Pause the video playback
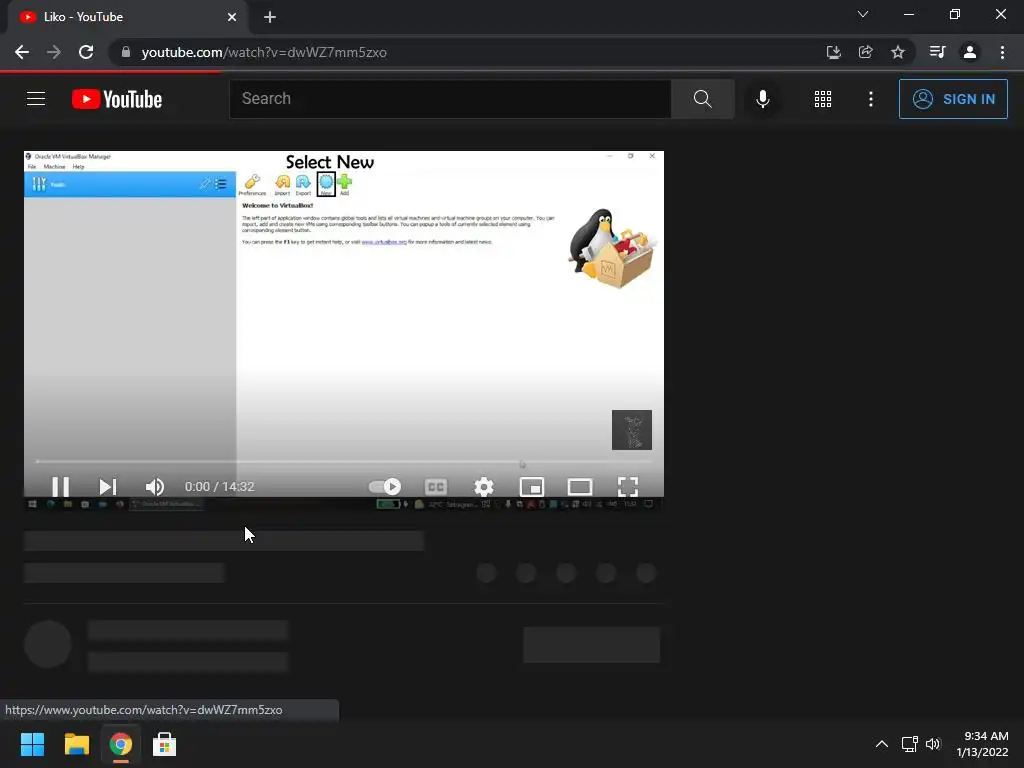 pos(61,487)
